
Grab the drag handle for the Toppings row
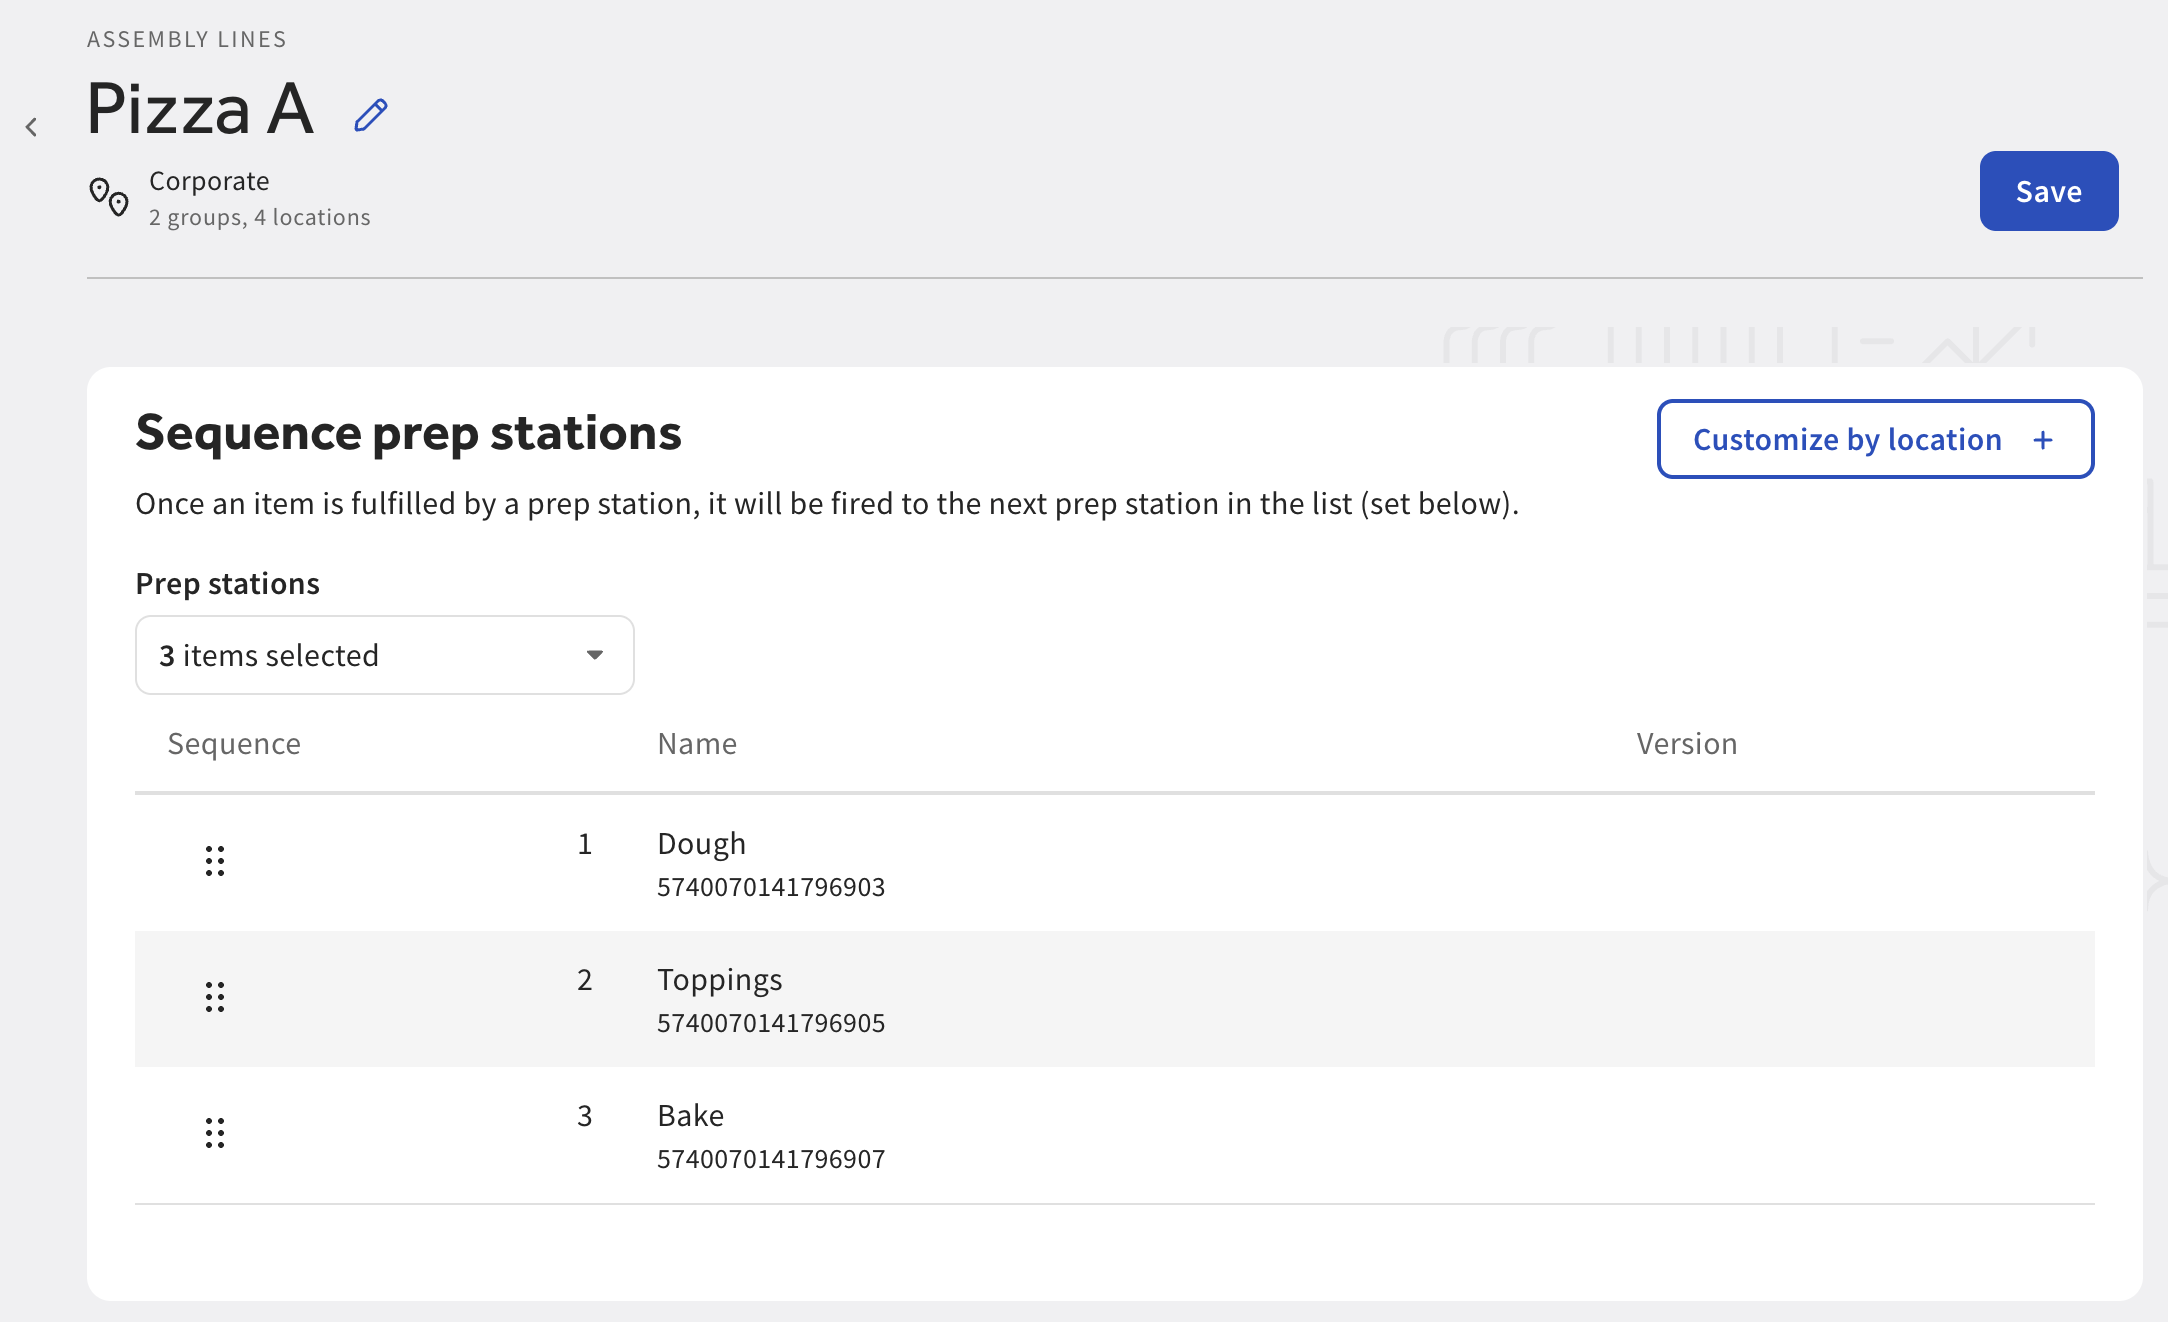pyautogui.click(x=215, y=997)
